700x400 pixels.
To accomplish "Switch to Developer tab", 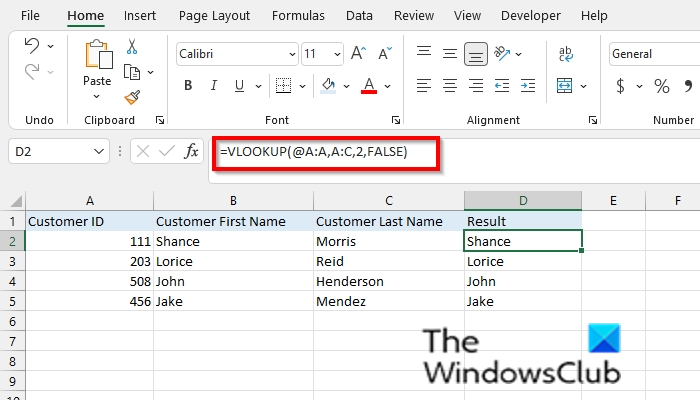I will 530,16.
